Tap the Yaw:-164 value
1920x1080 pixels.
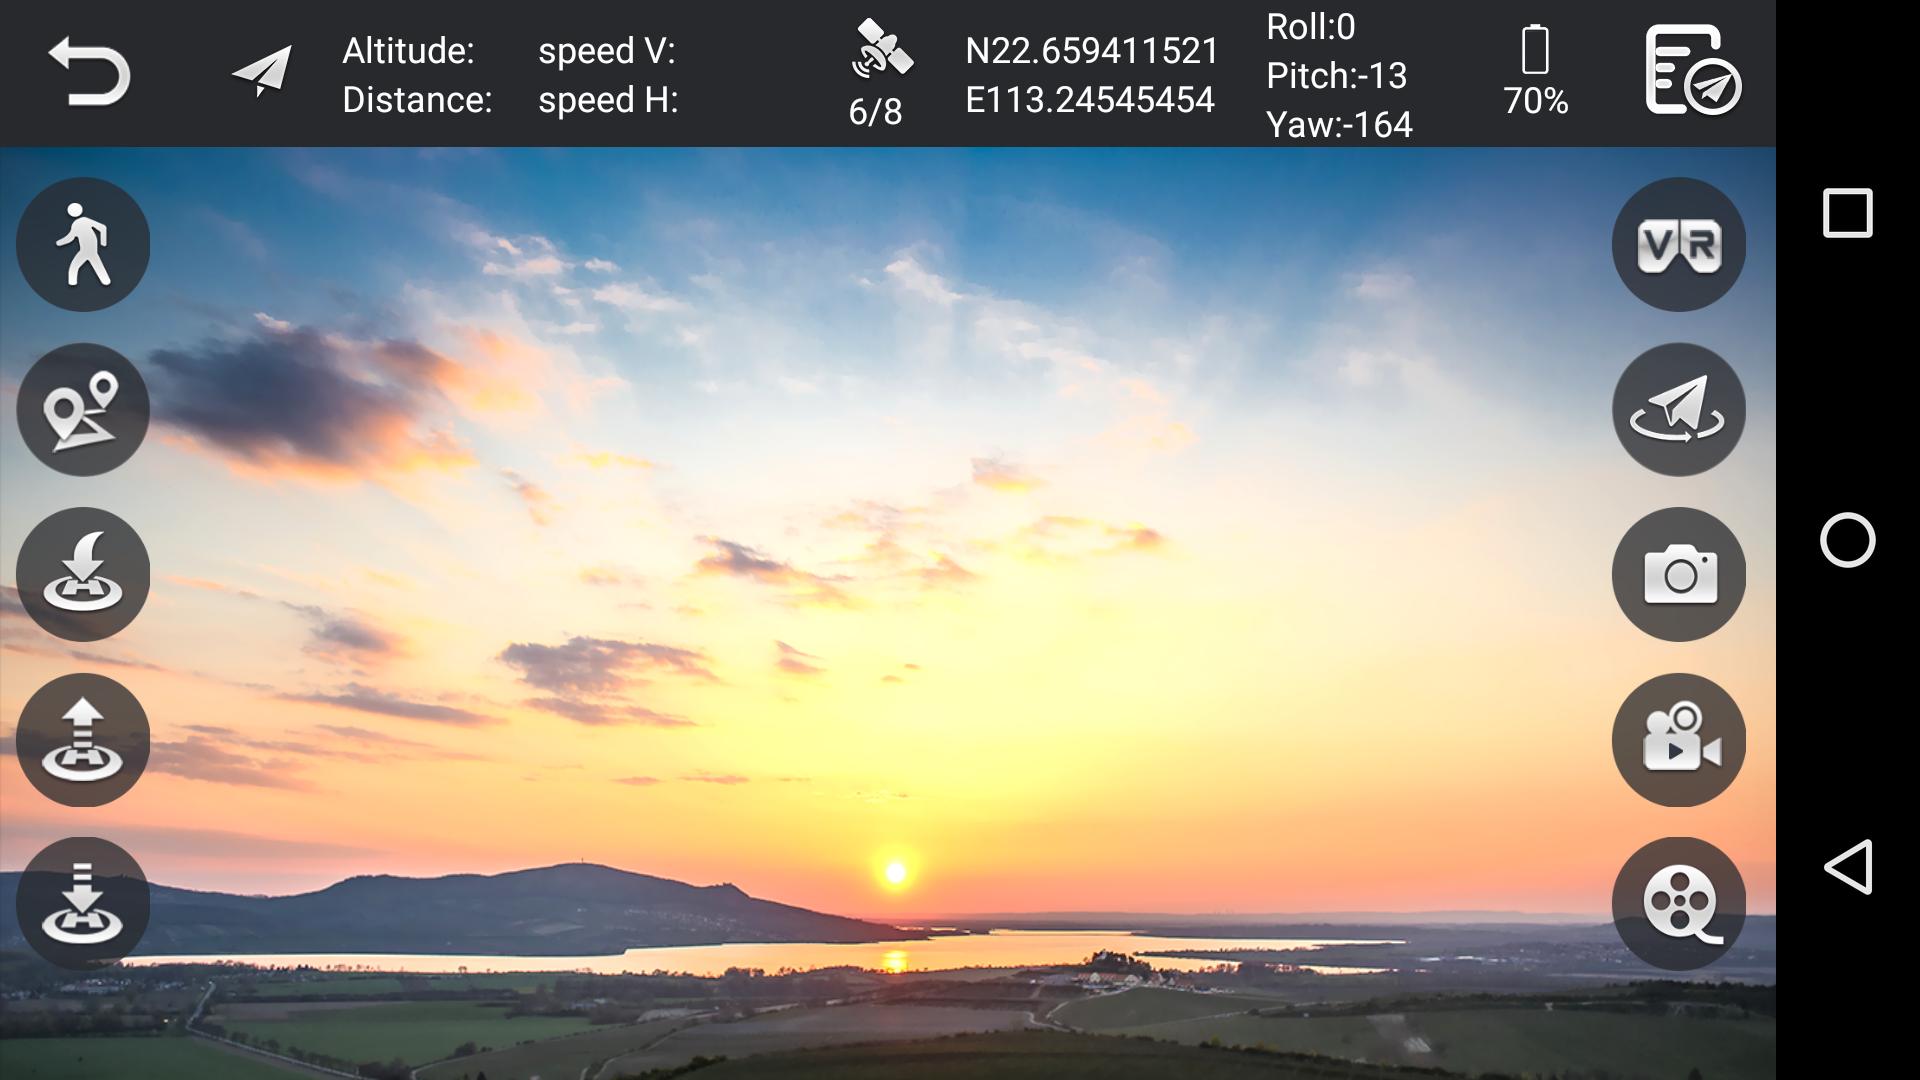tap(1339, 125)
